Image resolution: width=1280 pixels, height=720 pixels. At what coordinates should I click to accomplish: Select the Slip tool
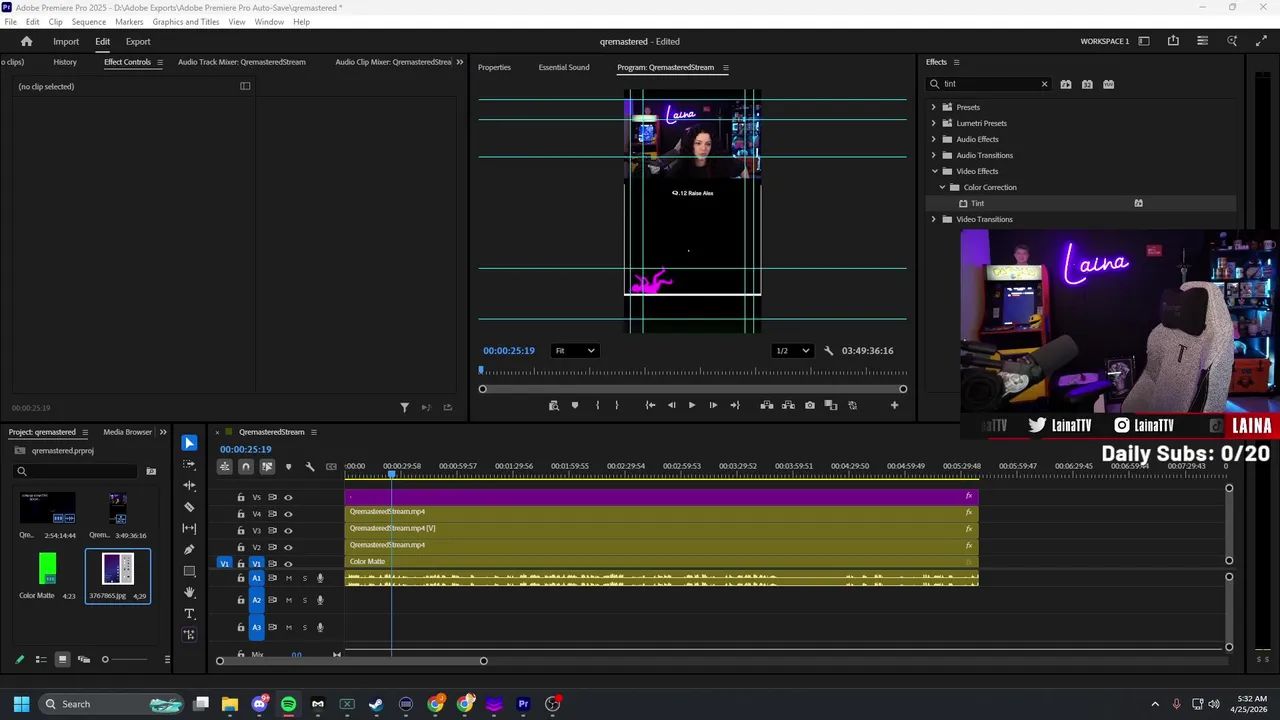(189, 528)
